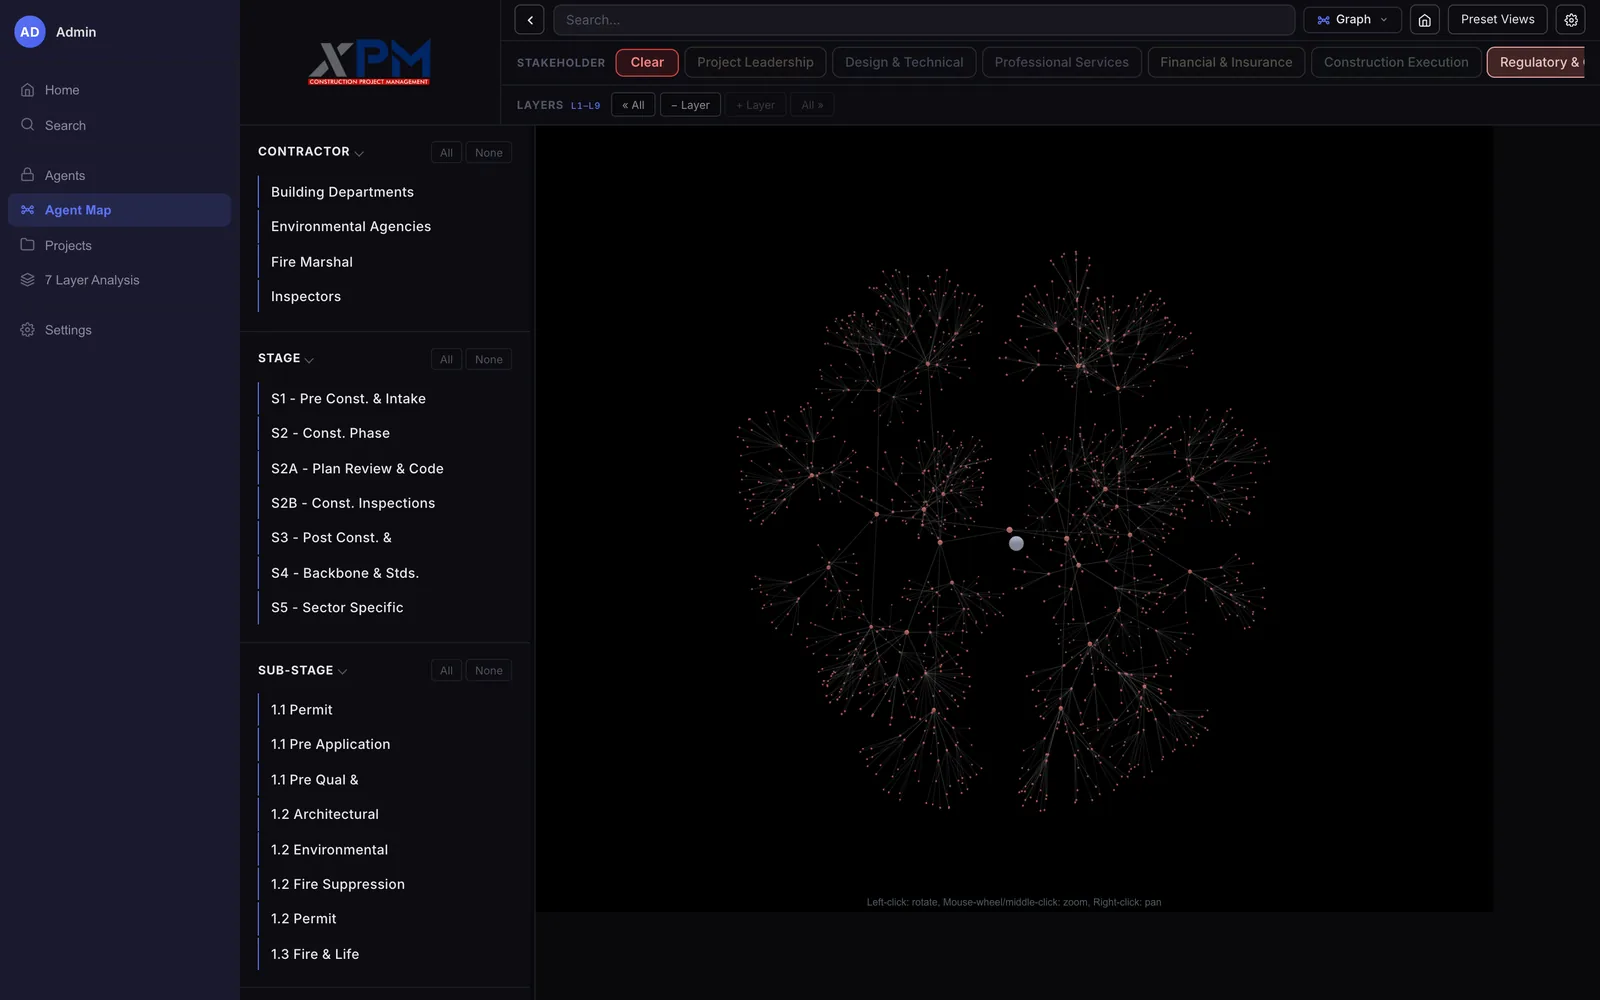Click the AD admin avatar
1600x1000 pixels.
click(30, 32)
